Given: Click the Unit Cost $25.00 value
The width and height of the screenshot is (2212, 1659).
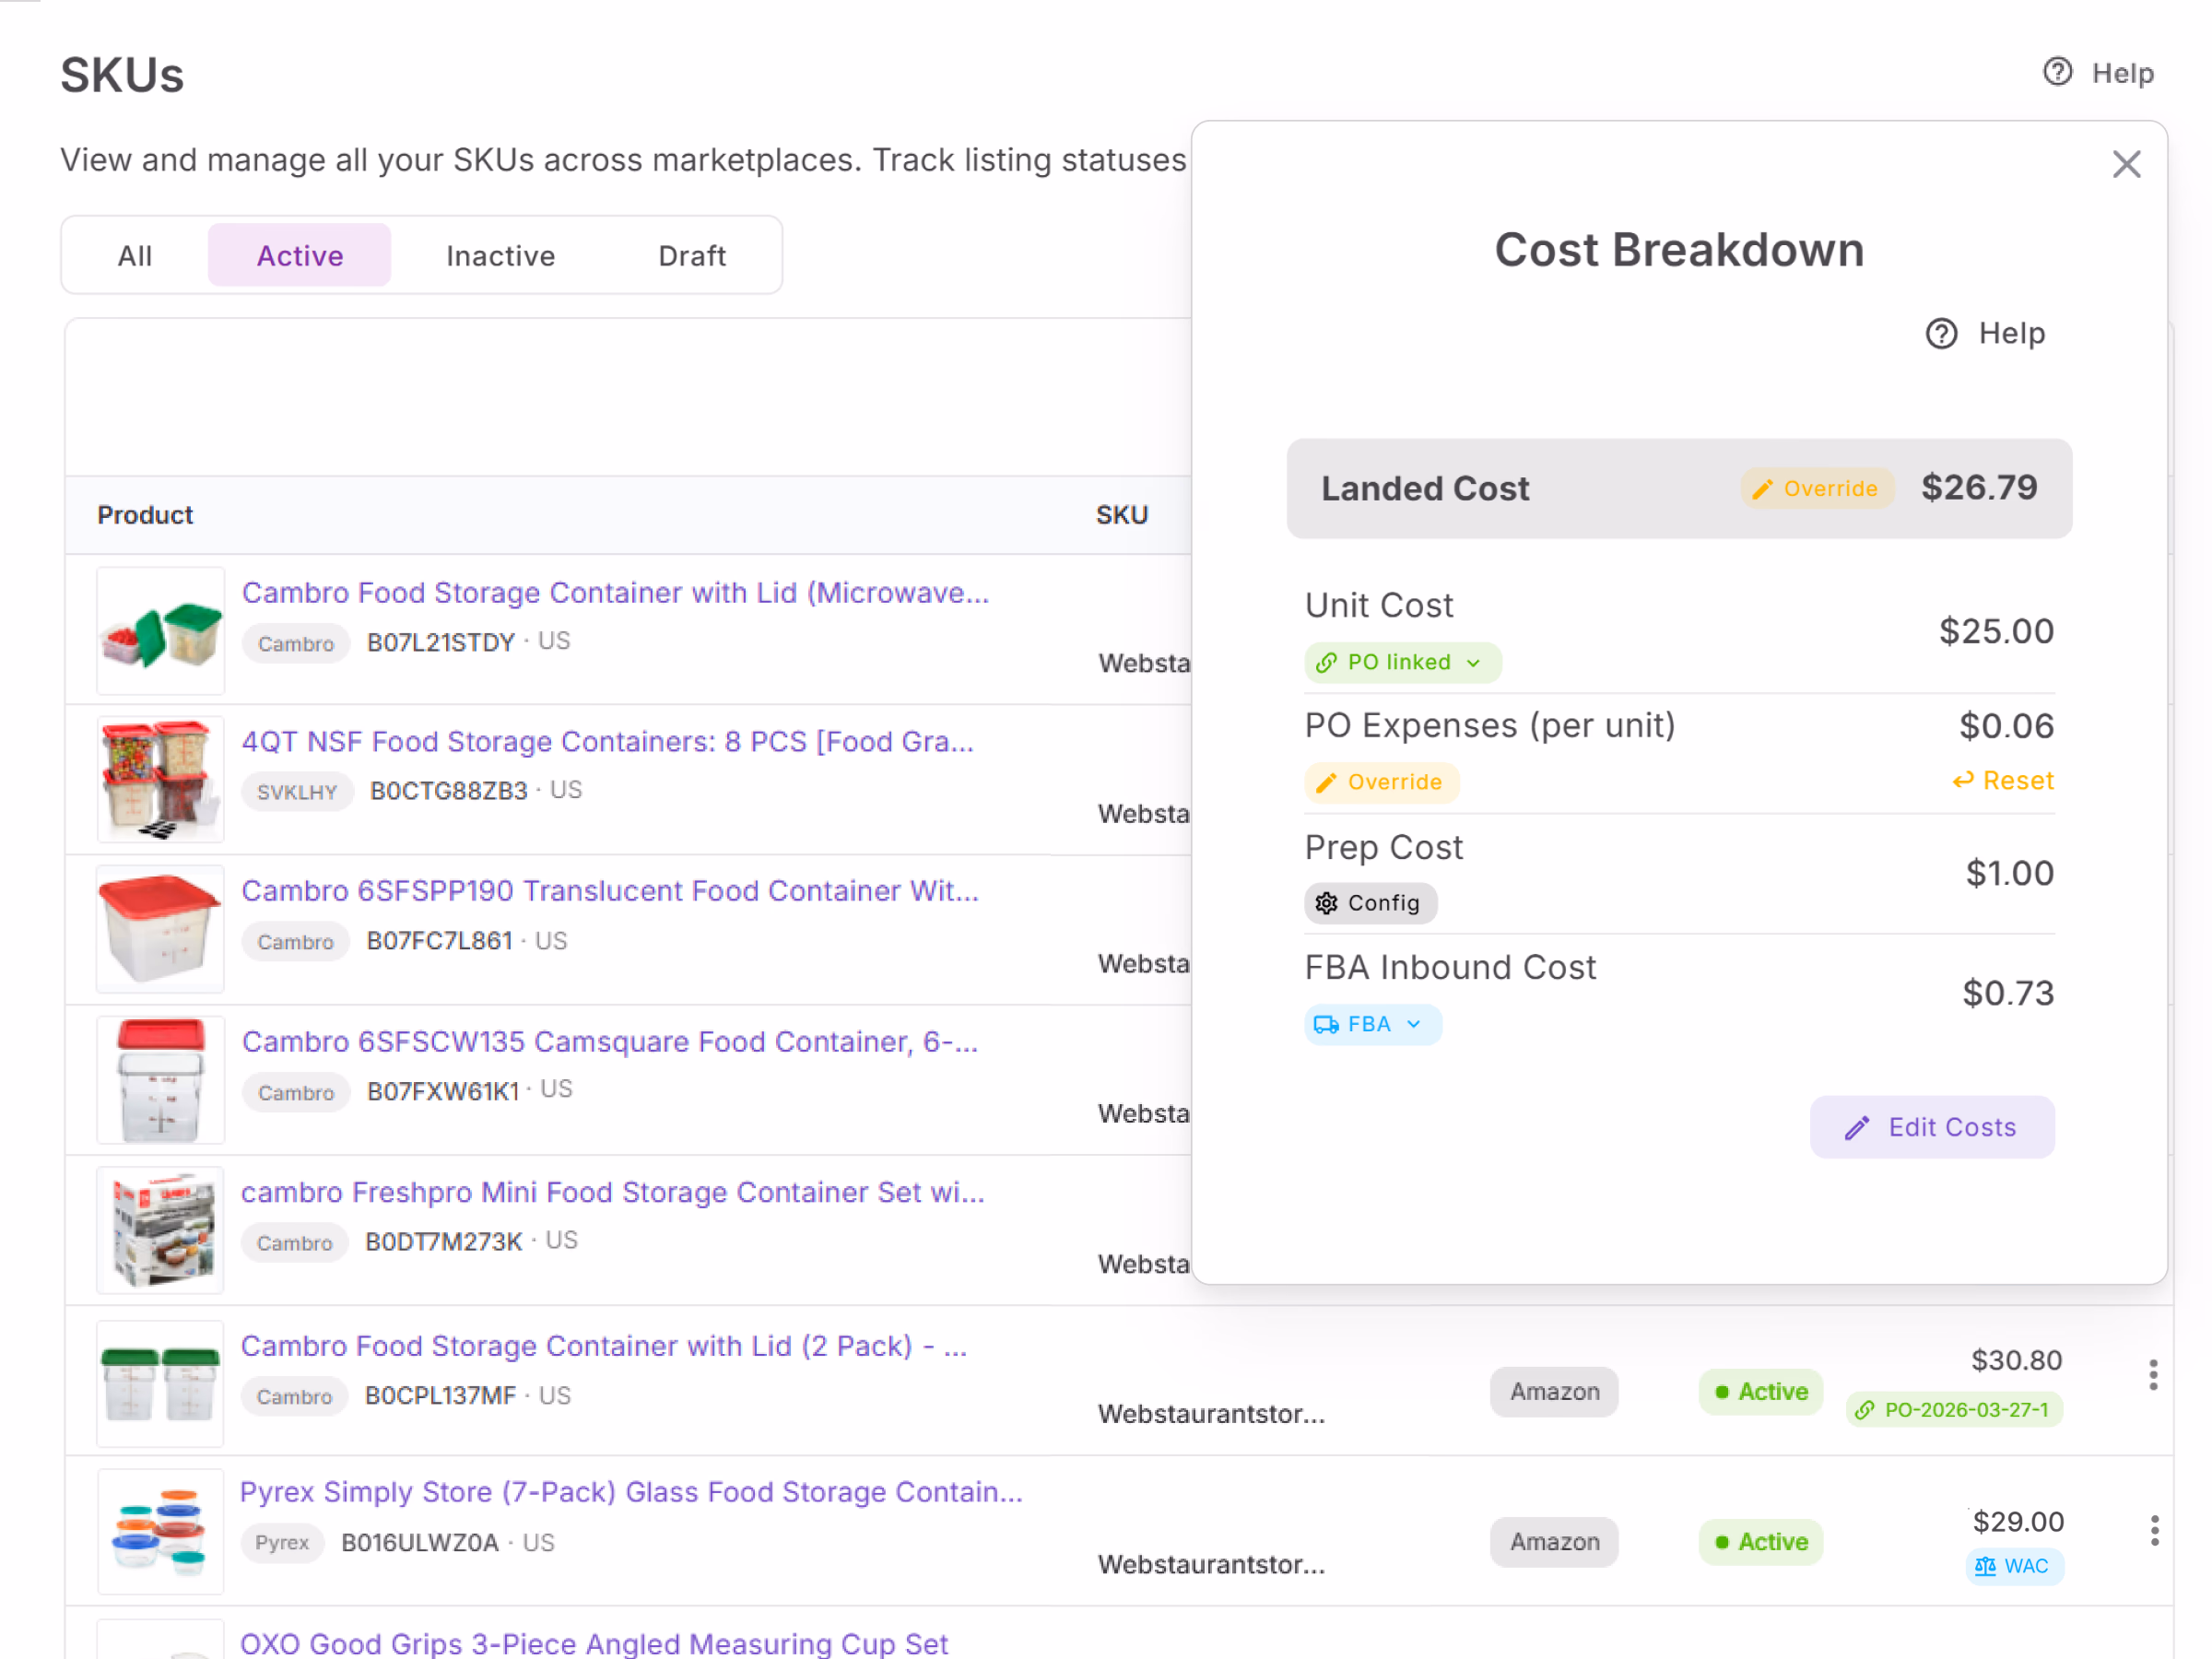Looking at the screenshot, I should [x=1996, y=631].
